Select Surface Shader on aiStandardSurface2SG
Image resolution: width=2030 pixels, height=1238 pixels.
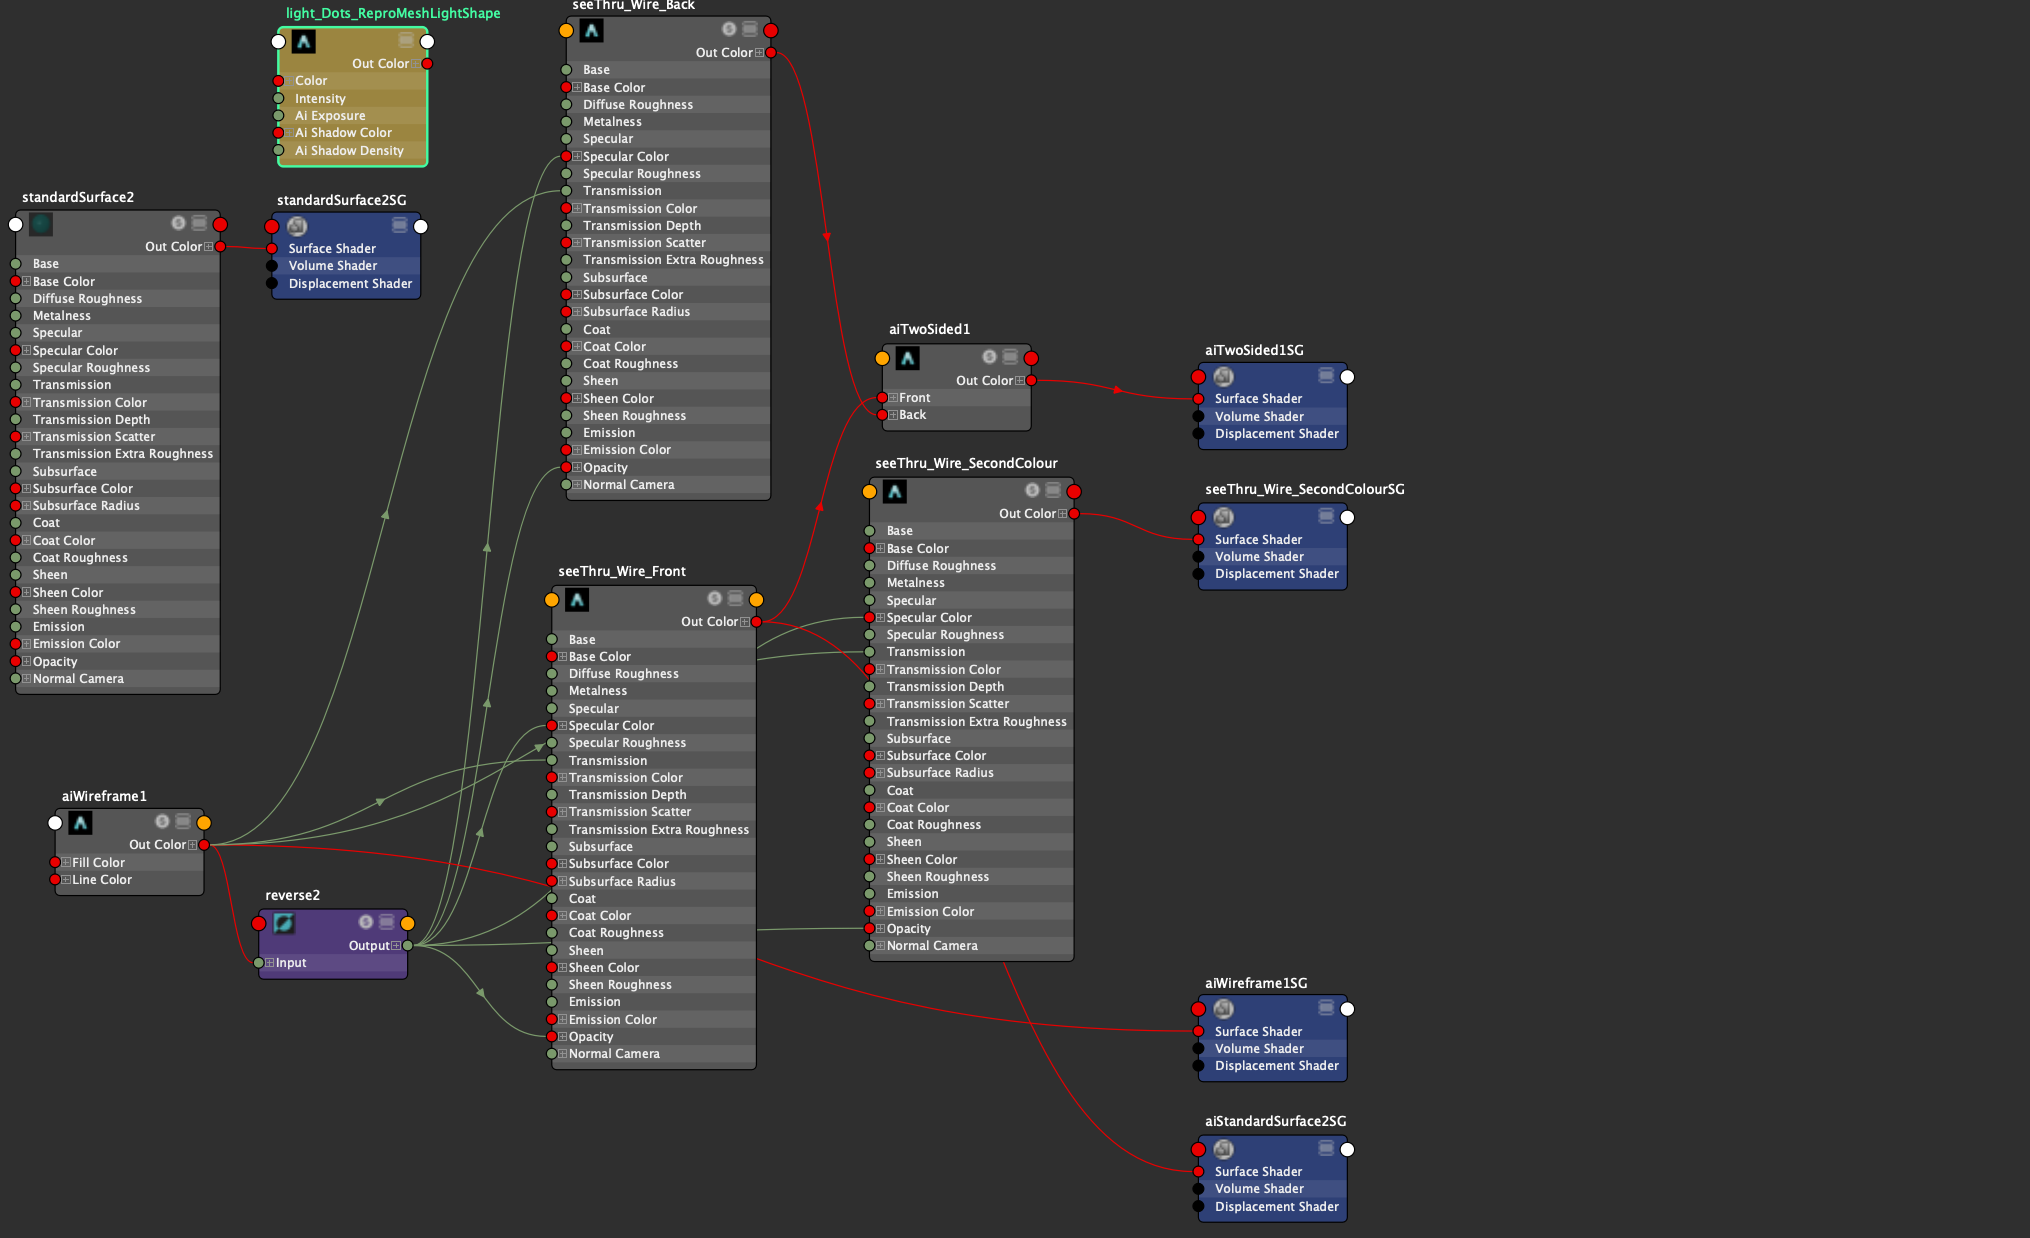1258,1171
